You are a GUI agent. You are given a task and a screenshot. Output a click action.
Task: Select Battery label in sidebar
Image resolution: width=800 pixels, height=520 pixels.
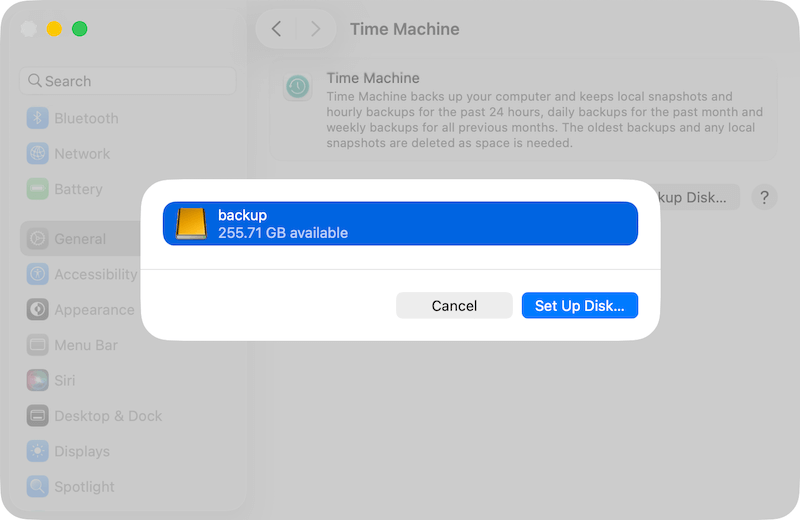click(79, 189)
